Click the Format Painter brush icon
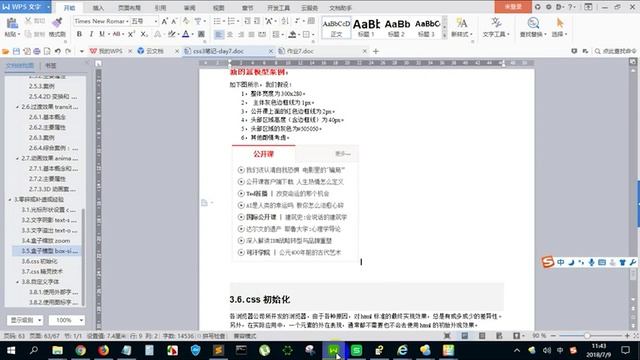This screenshot has width=640, height=360. 57,24
